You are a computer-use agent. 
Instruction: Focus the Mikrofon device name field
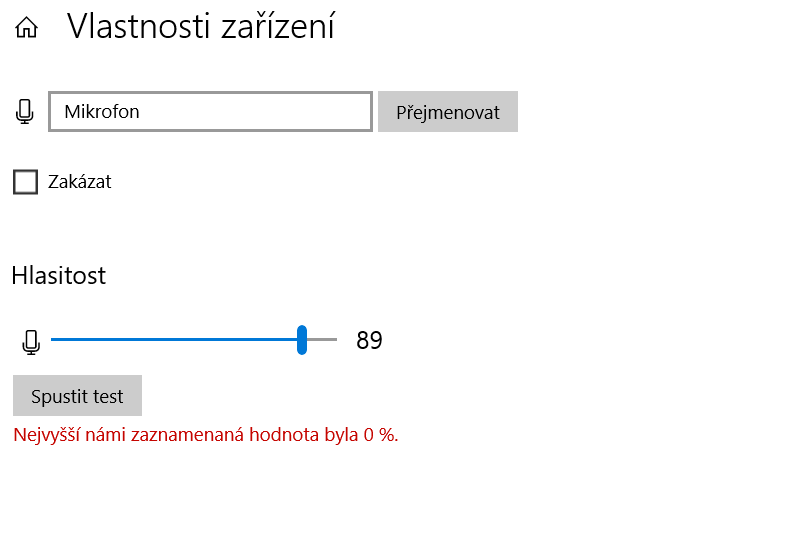click(x=210, y=112)
